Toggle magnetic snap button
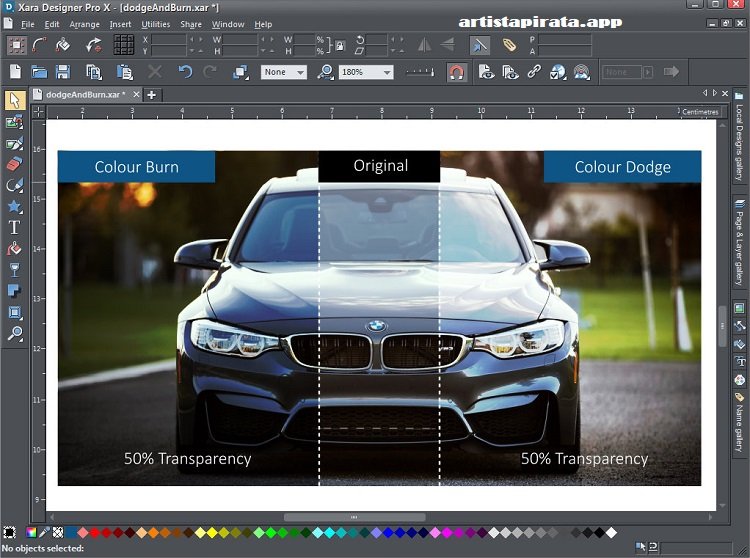 tap(457, 72)
